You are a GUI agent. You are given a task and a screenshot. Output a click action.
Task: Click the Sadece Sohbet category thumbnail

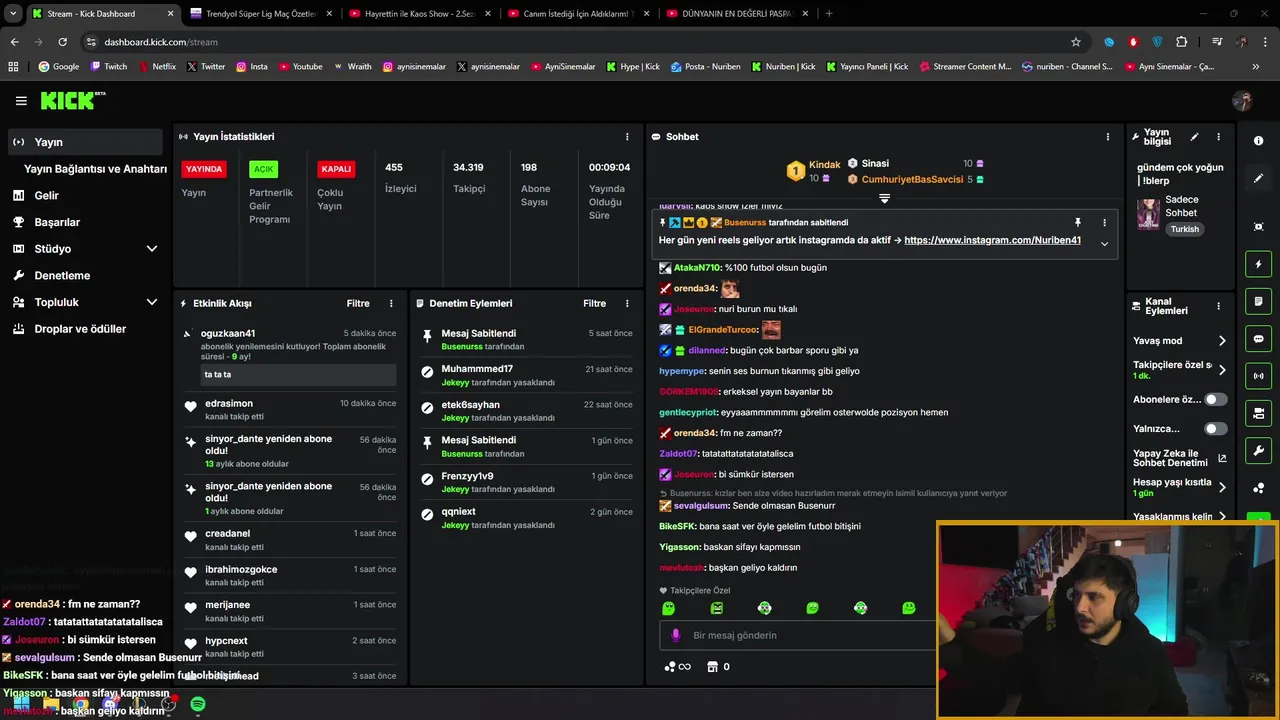click(x=1149, y=214)
